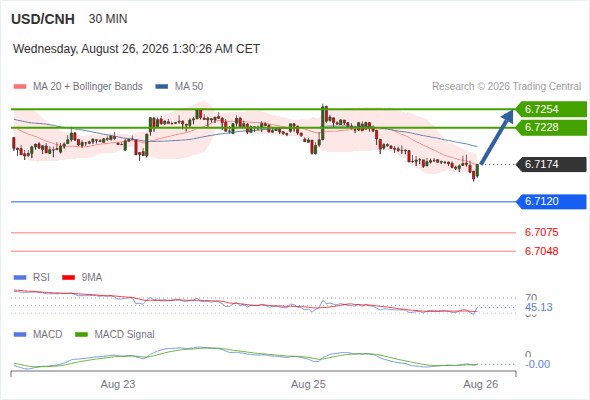Click the RSI value 45.13 readout
Image resolution: width=590 pixels, height=400 pixels.
(539, 307)
